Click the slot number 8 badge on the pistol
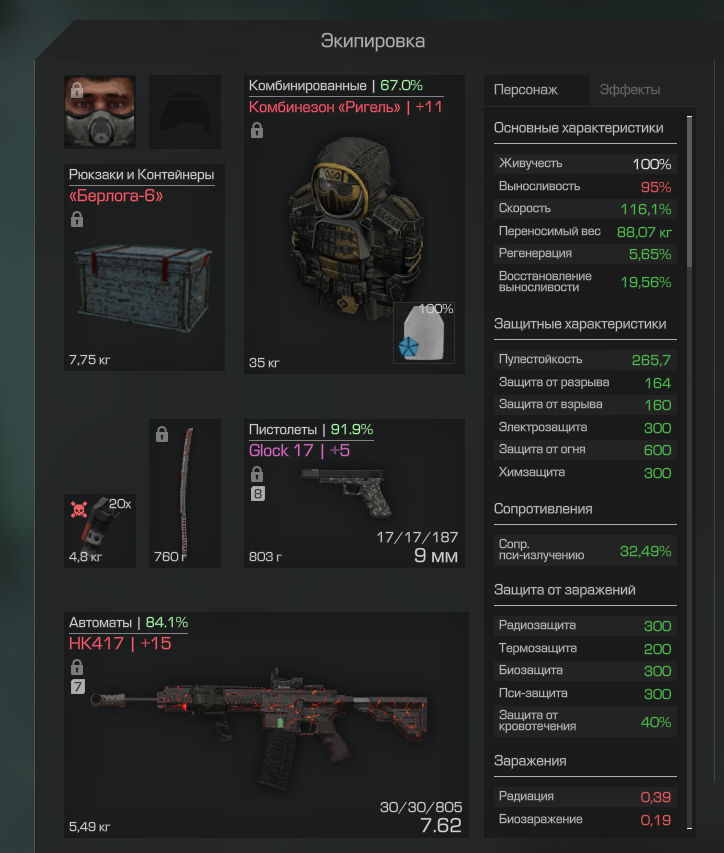Screen dimensions: 724x853 [257, 494]
